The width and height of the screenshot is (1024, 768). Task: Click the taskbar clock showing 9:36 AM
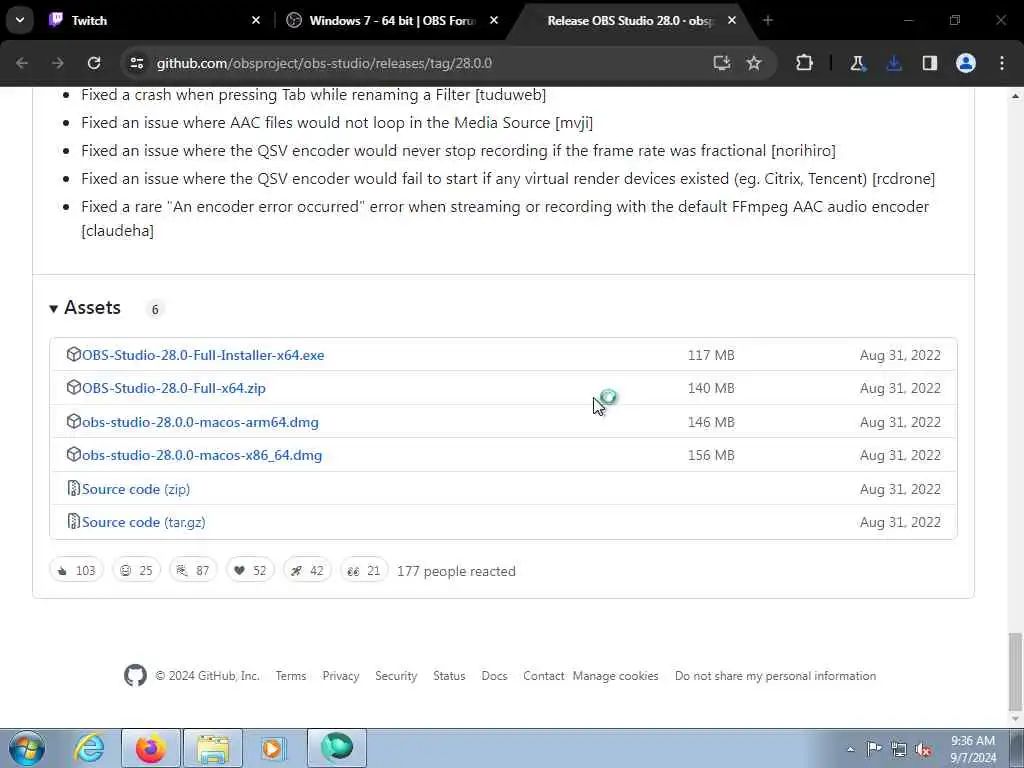[973, 748]
